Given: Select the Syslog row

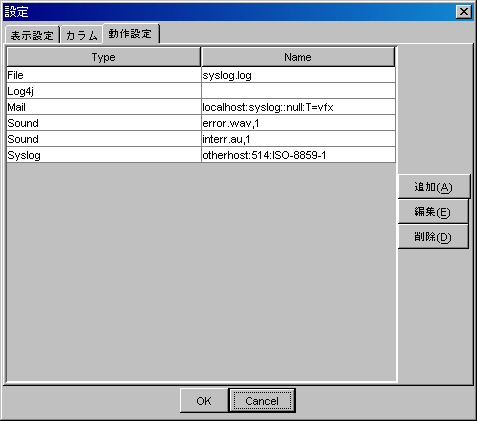Looking at the screenshot, I should [104, 155].
